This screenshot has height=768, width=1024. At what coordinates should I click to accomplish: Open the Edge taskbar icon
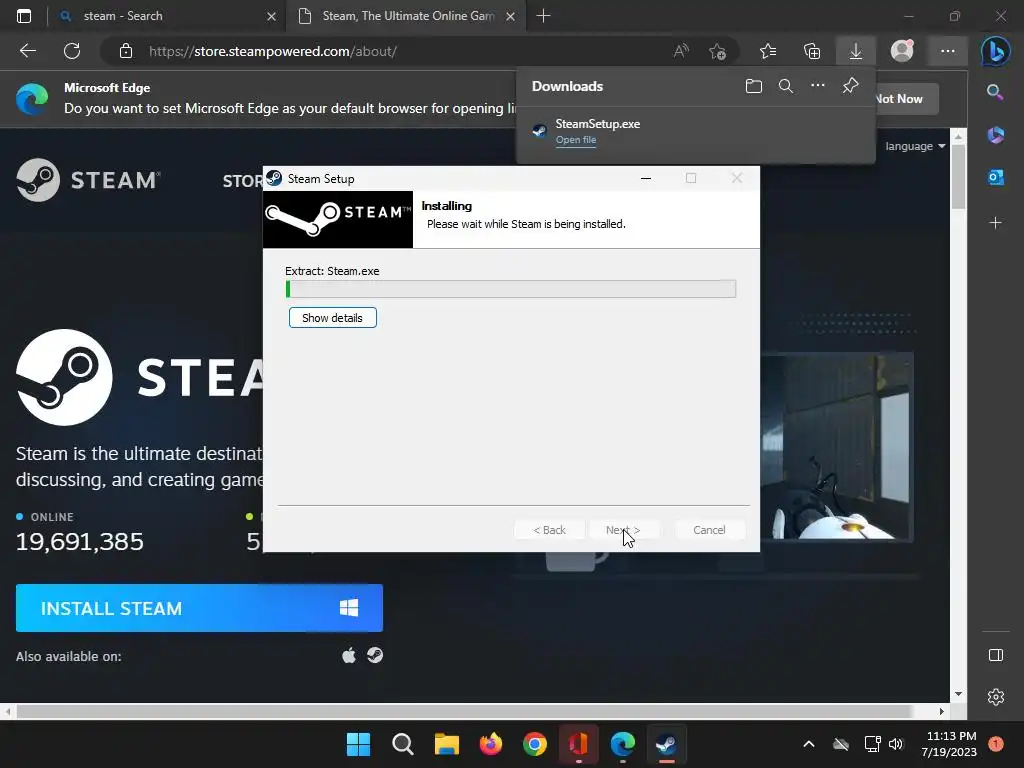(x=622, y=744)
